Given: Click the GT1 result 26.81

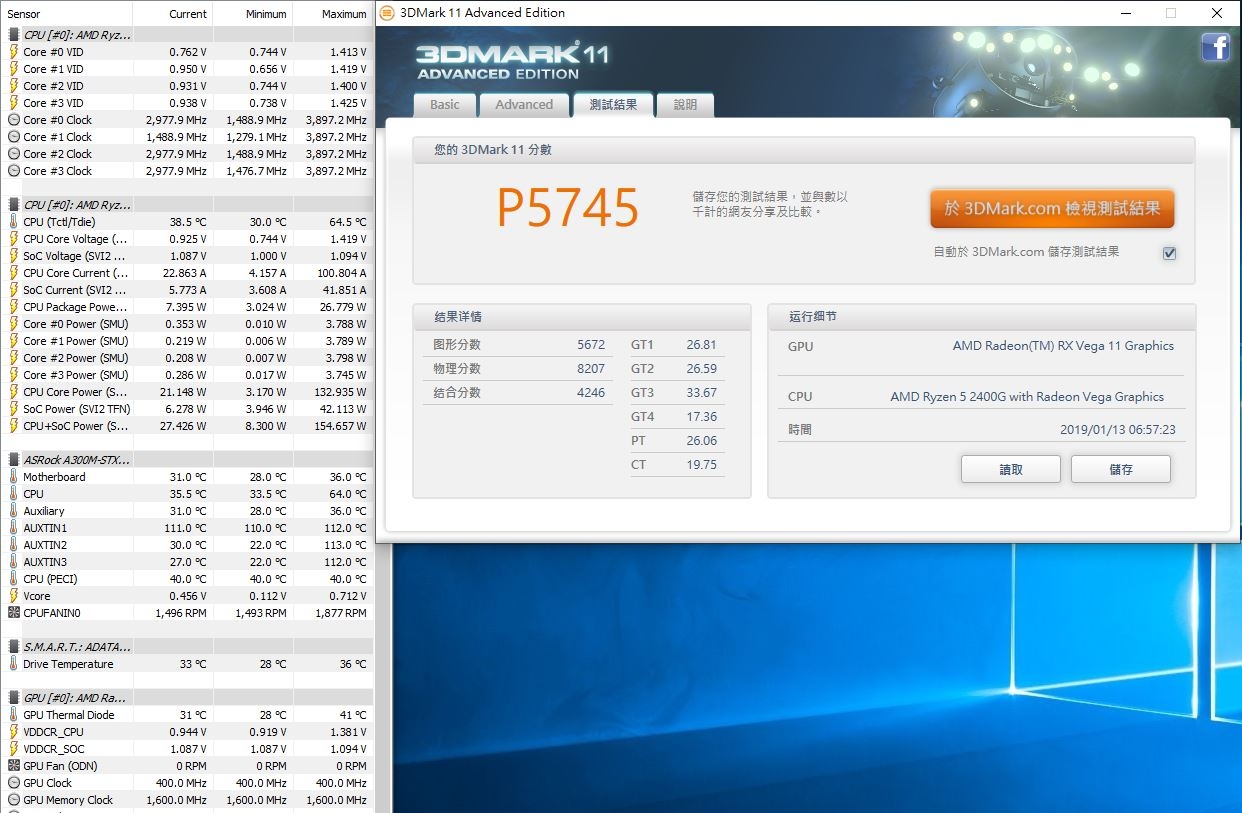Looking at the screenshot, I should pos(702,345).
